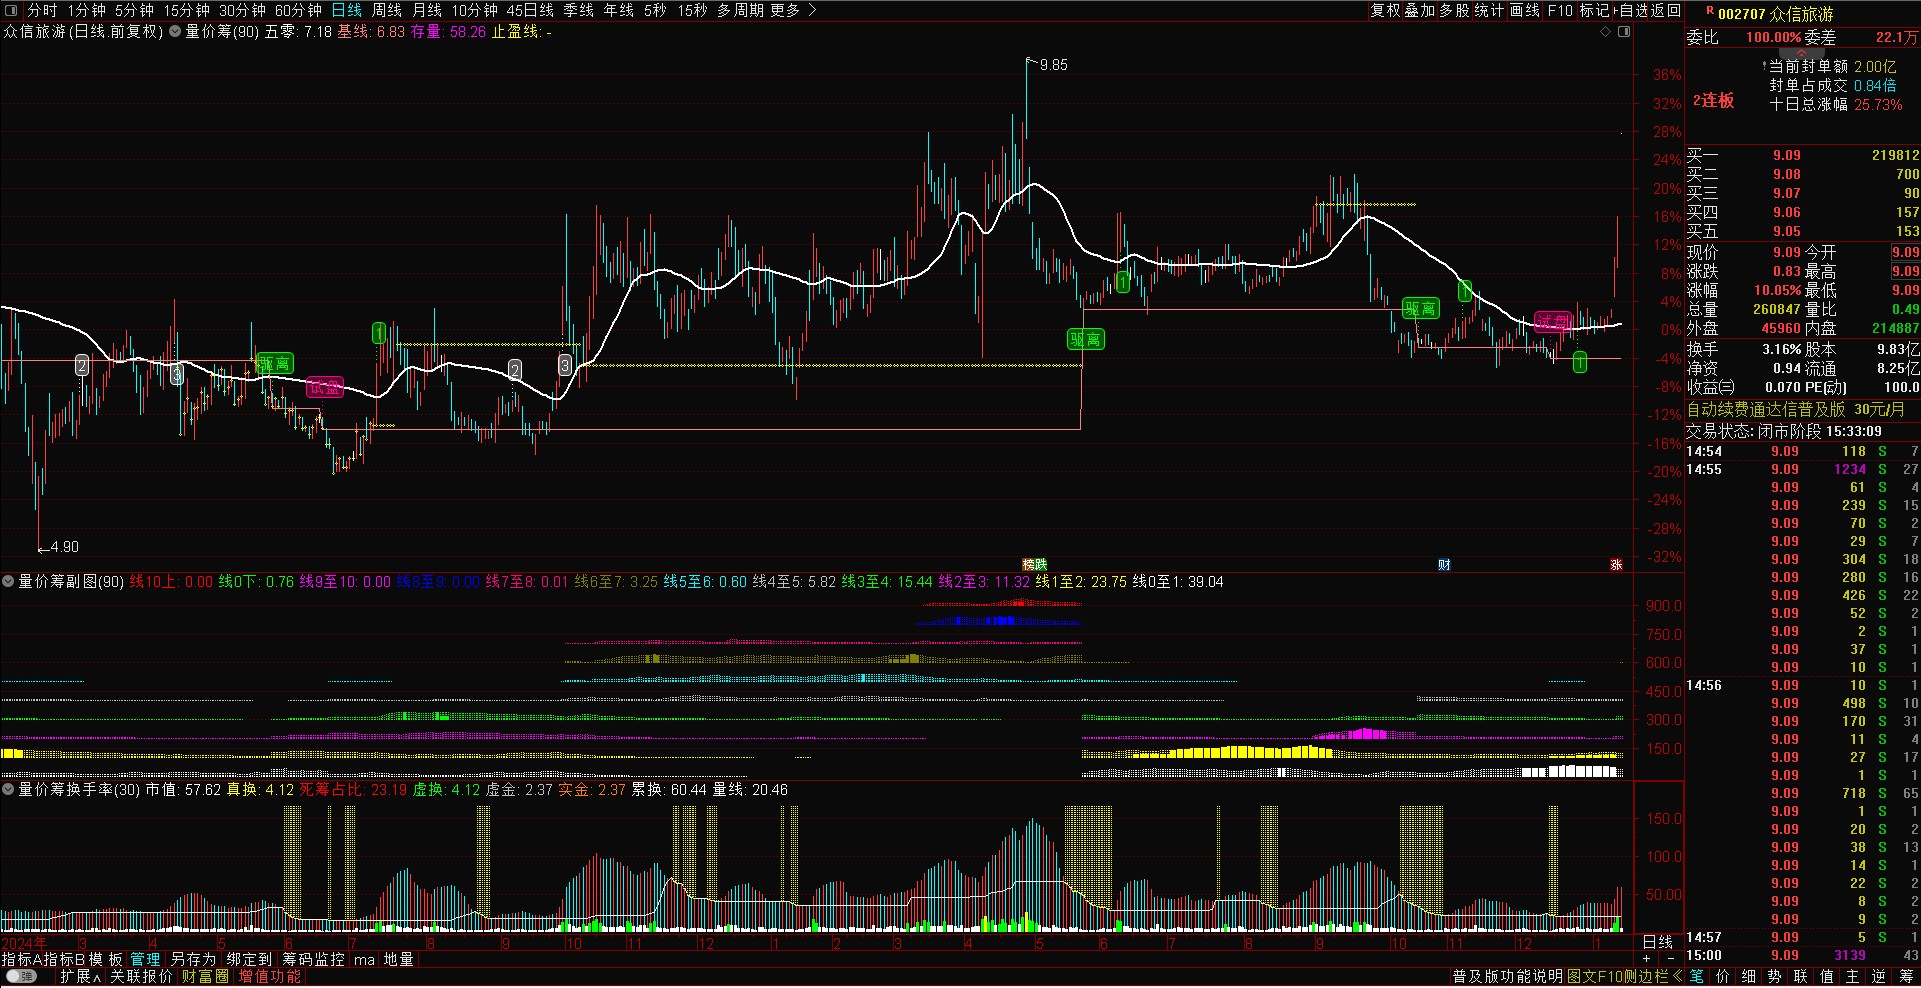Open the 模板 template option
This screenshot has width=1921, height=988.
click(x=105, y=959)
